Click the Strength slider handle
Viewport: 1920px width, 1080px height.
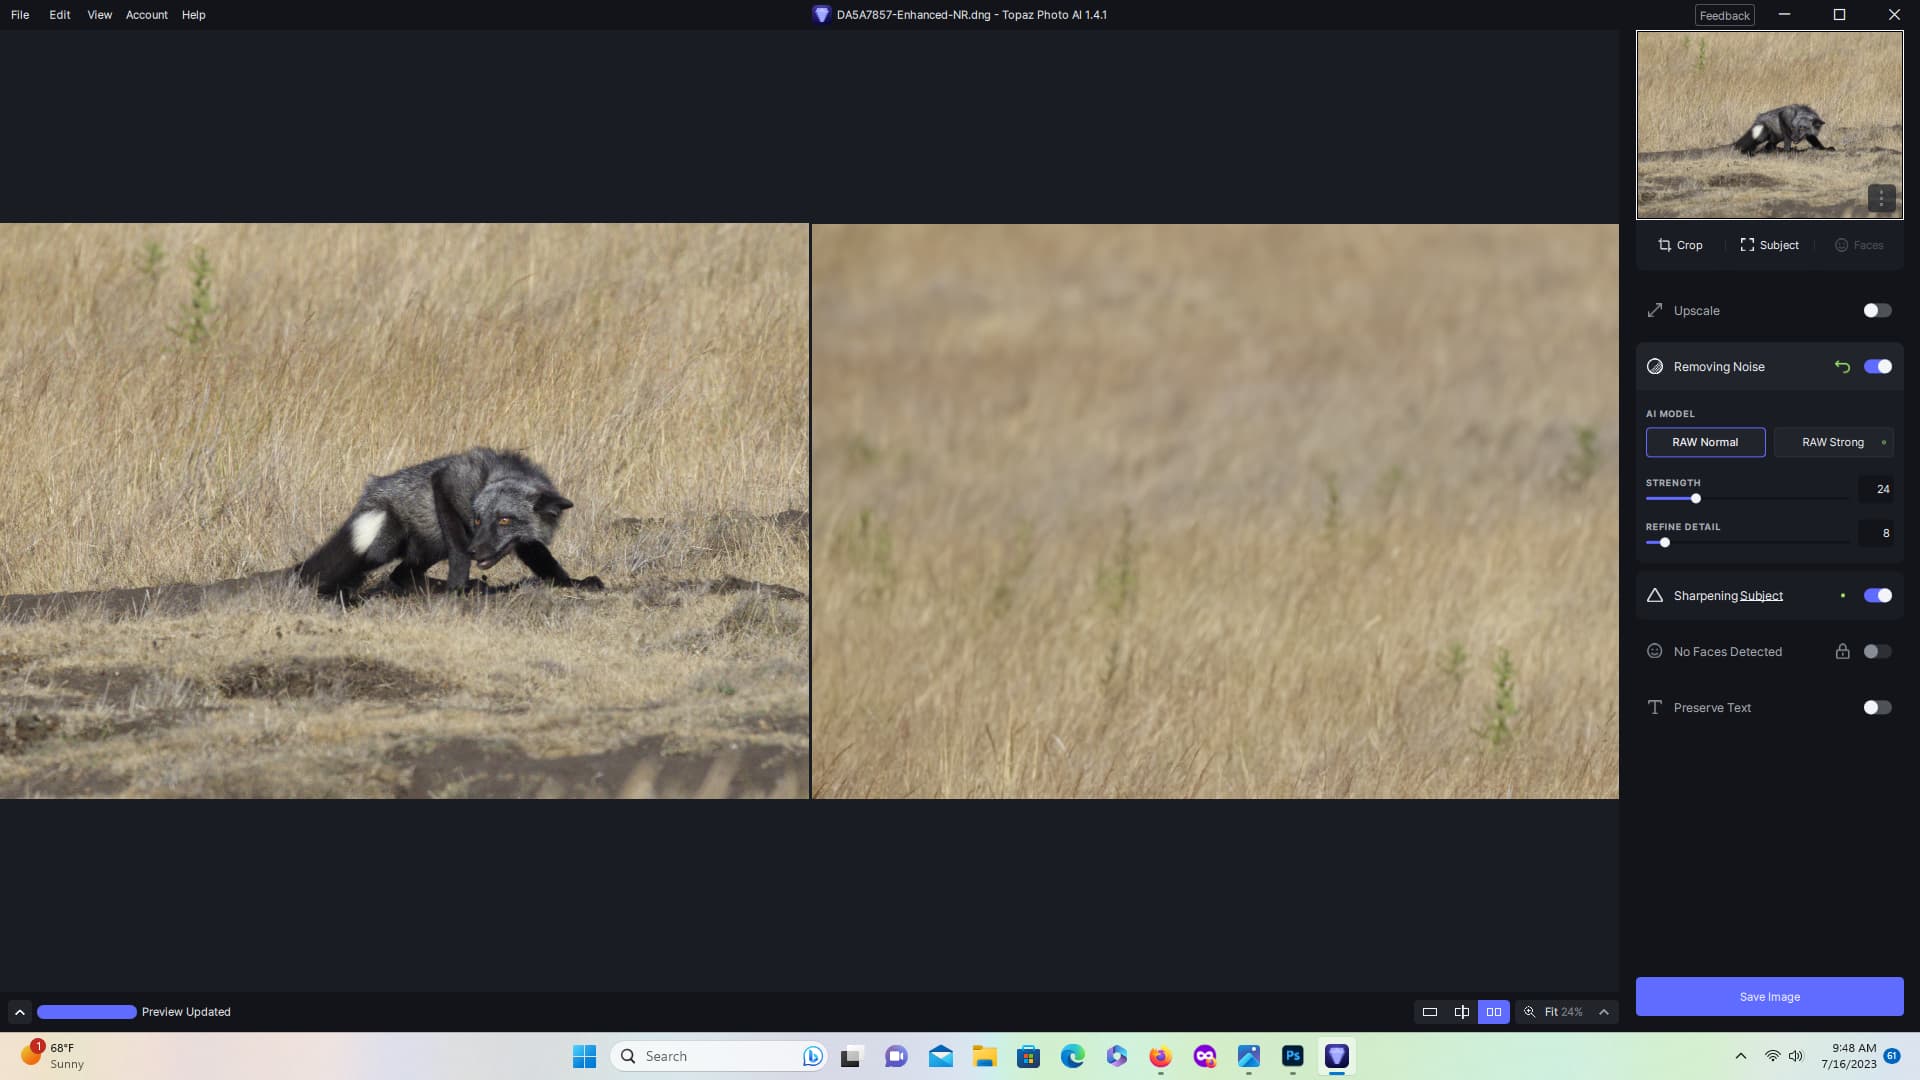[1696, 498]
